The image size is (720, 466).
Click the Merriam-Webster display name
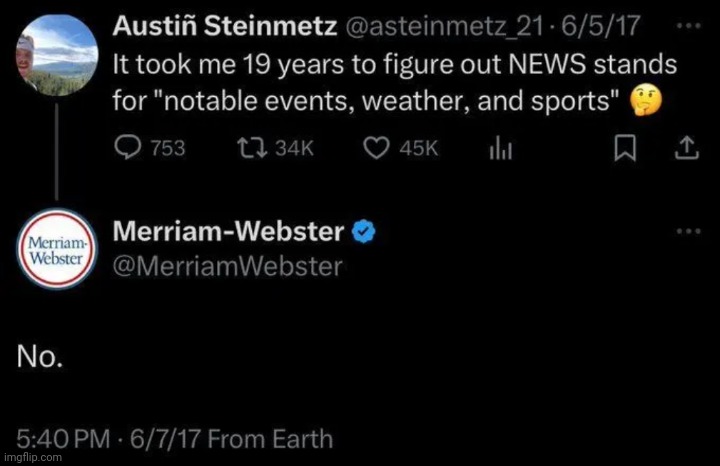click(x=229, y=232)
